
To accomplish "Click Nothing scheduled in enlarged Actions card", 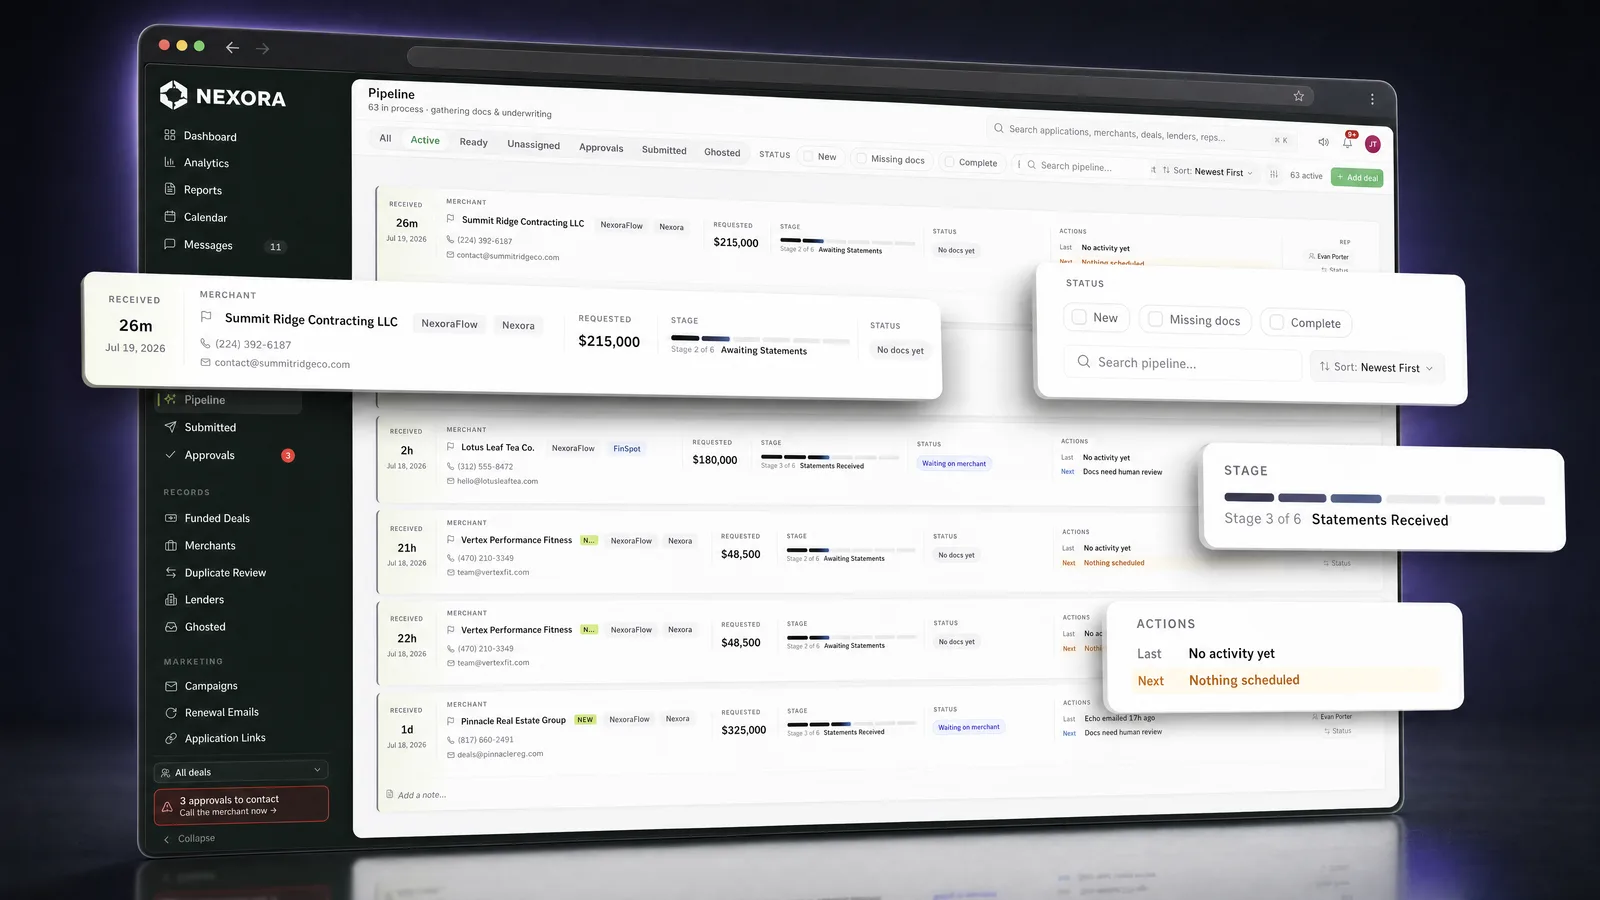I will tap(1244, 680).
